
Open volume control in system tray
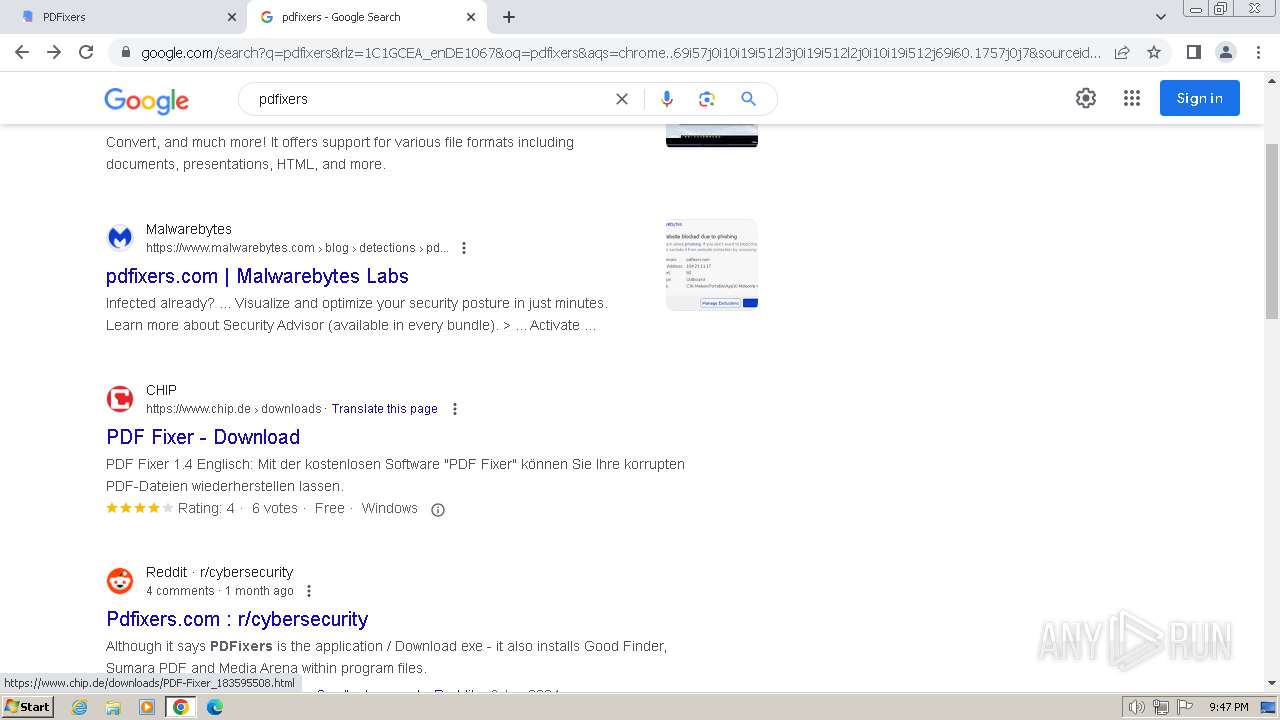click(1137, 707)
